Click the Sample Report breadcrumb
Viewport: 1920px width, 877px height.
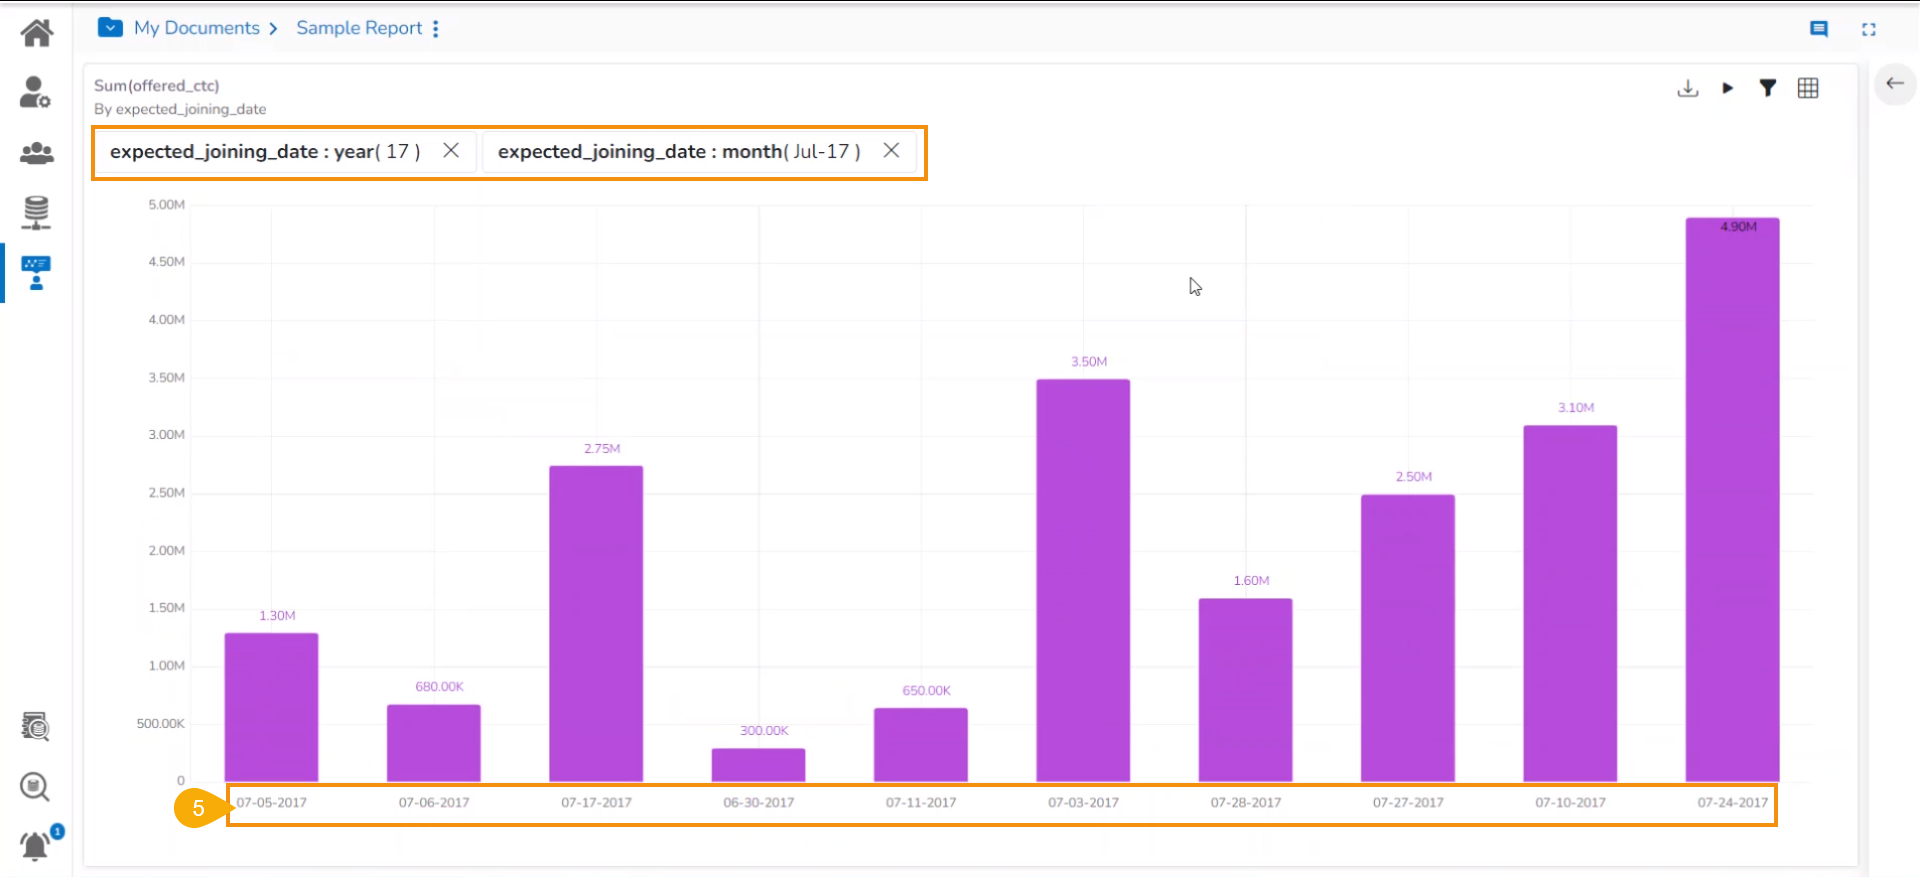point(359,28)
